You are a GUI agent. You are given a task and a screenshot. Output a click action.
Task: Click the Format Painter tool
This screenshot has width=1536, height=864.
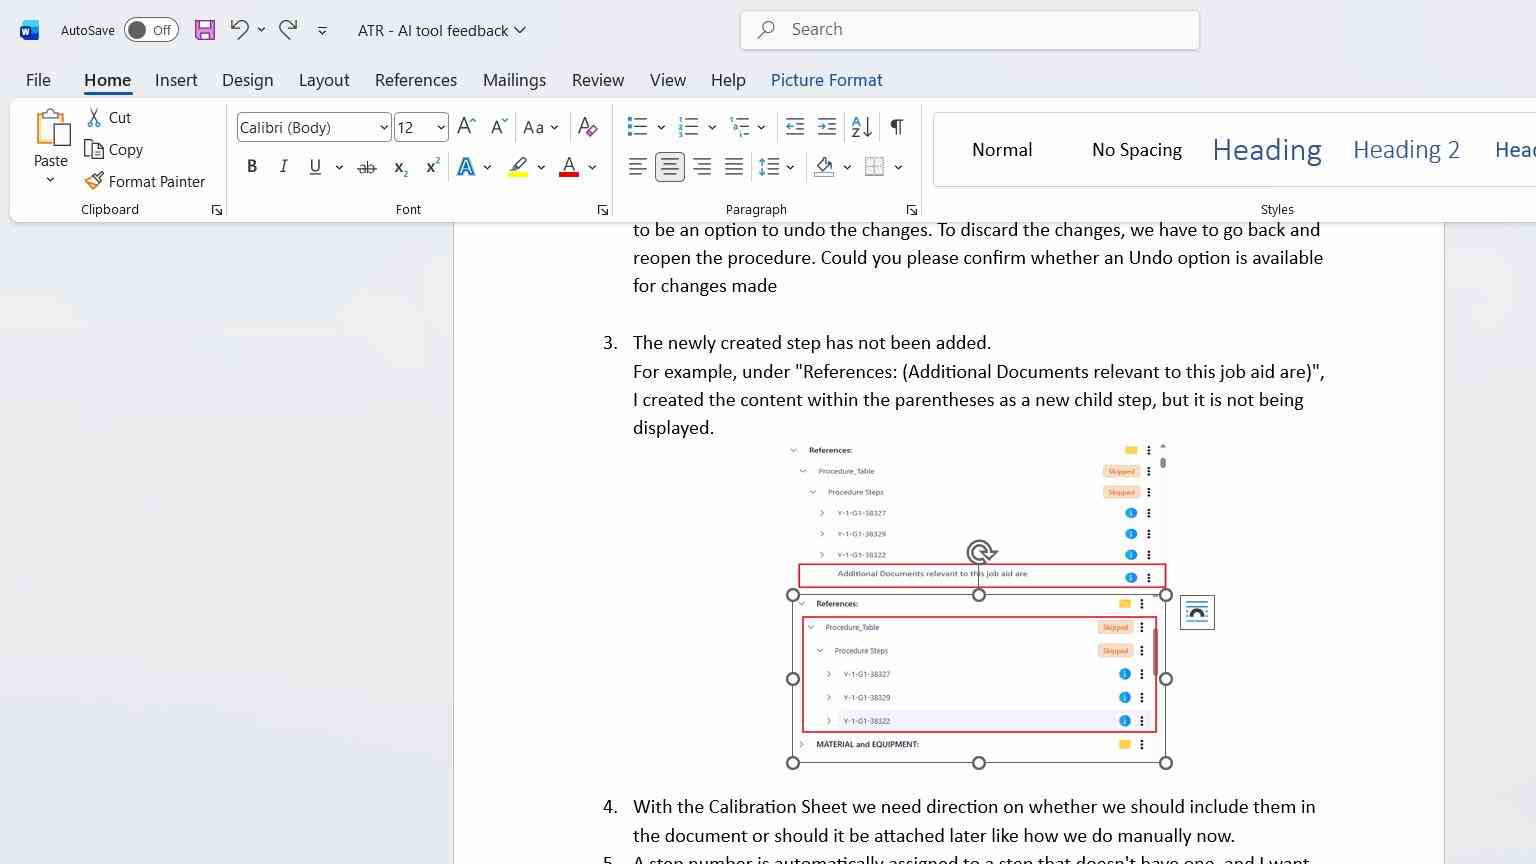point(145,181)
